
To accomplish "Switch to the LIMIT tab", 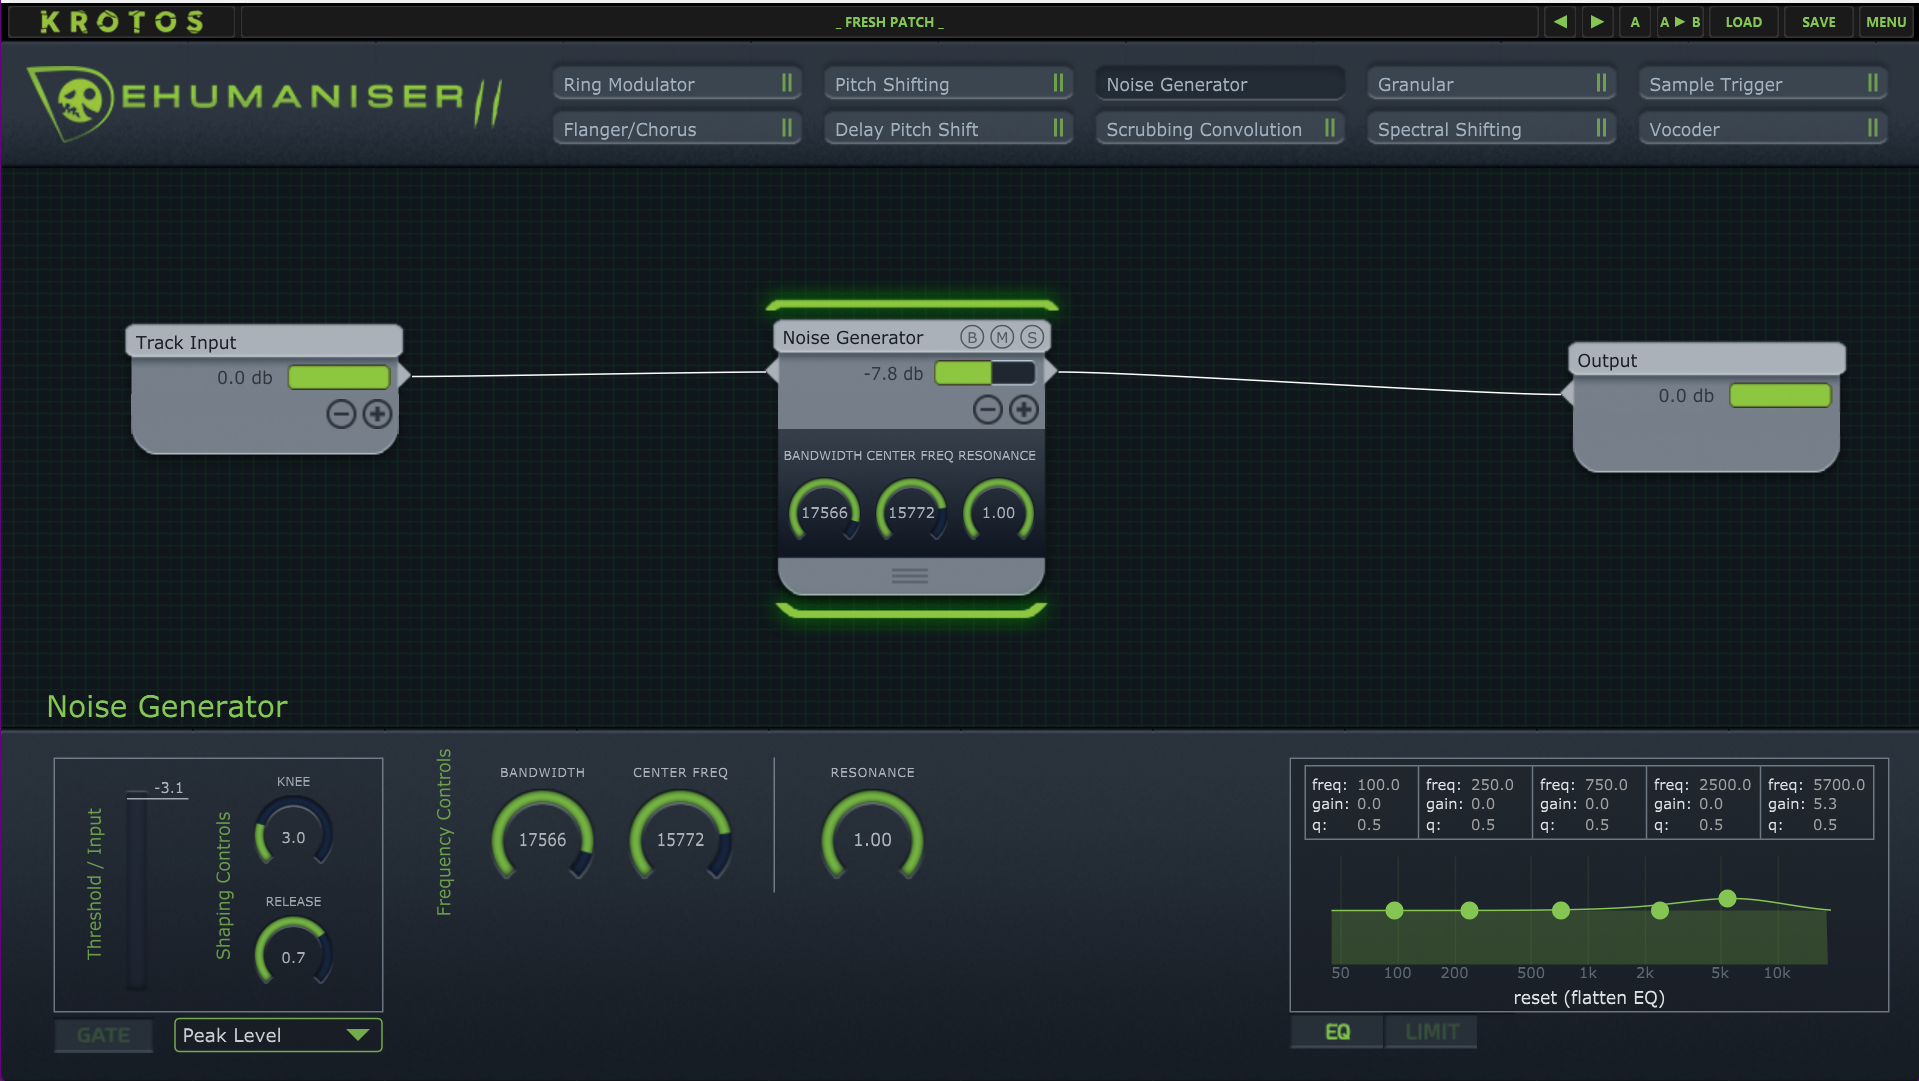I will pyautogui.click(x=1432, y=1031).
